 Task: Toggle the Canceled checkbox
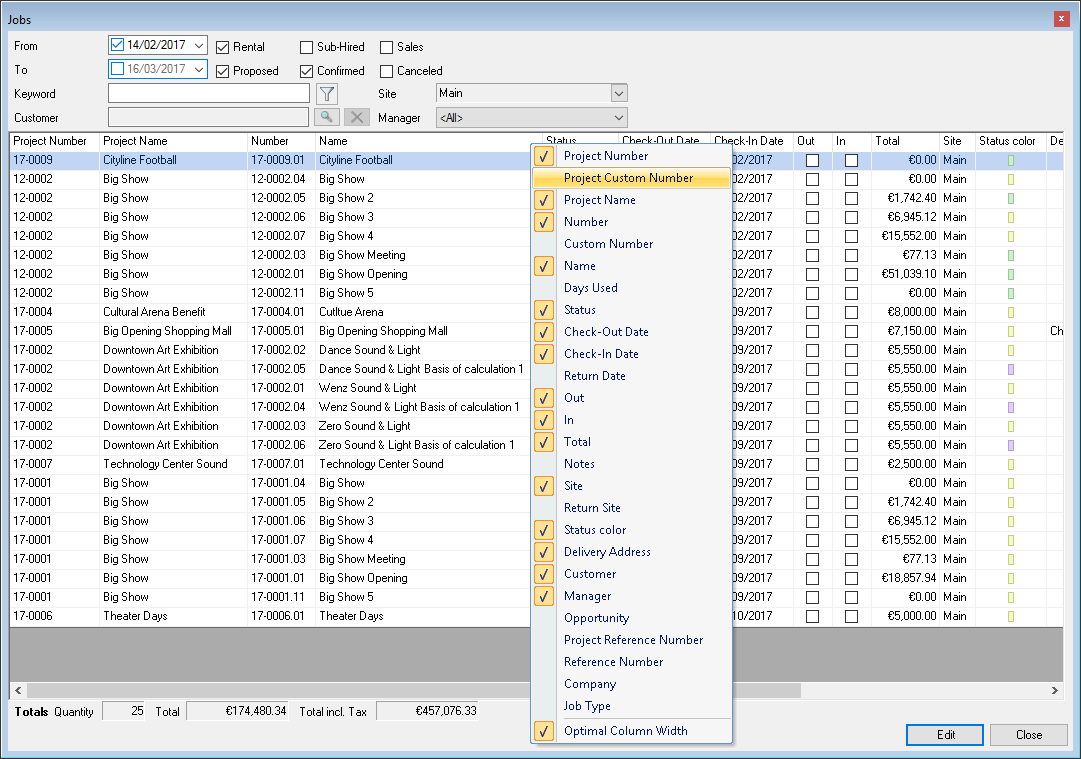point(387,71)
